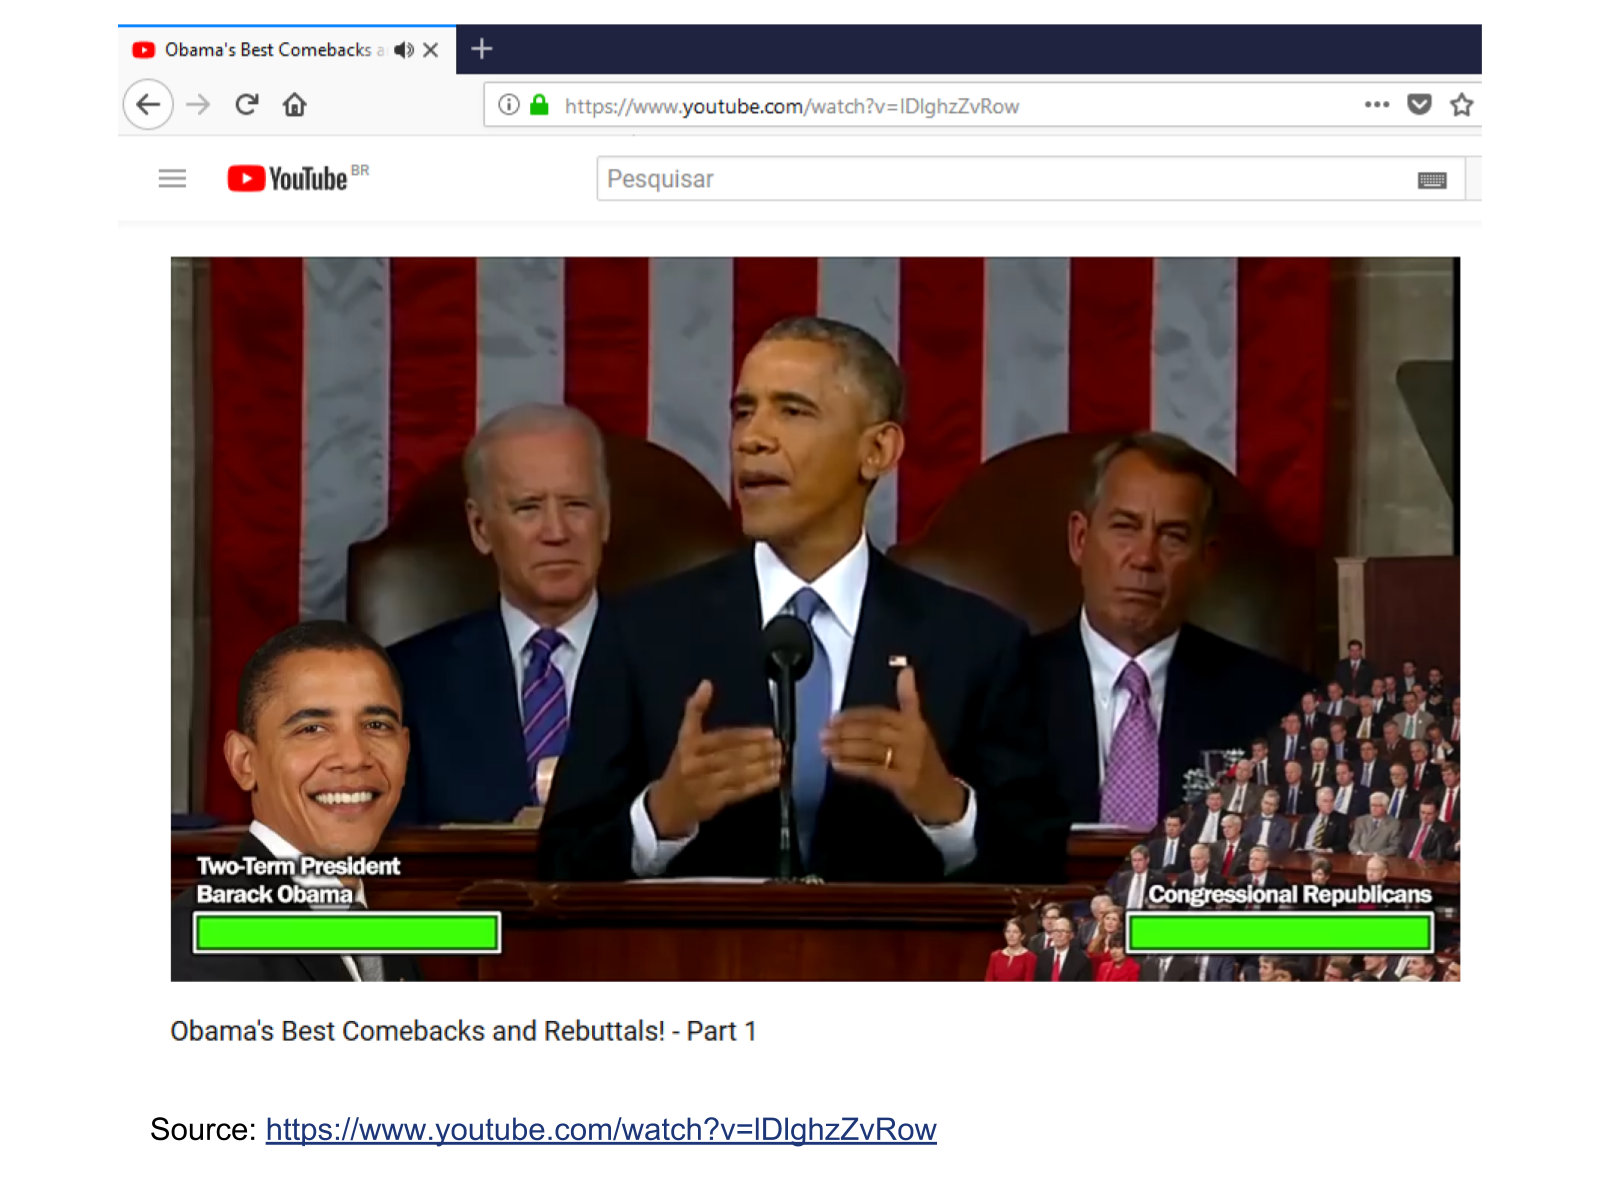This screenshot has height=1200, width=1600.
Task: Save page to Pocket
Action: pyautogui.click(x=1419, y=105)
